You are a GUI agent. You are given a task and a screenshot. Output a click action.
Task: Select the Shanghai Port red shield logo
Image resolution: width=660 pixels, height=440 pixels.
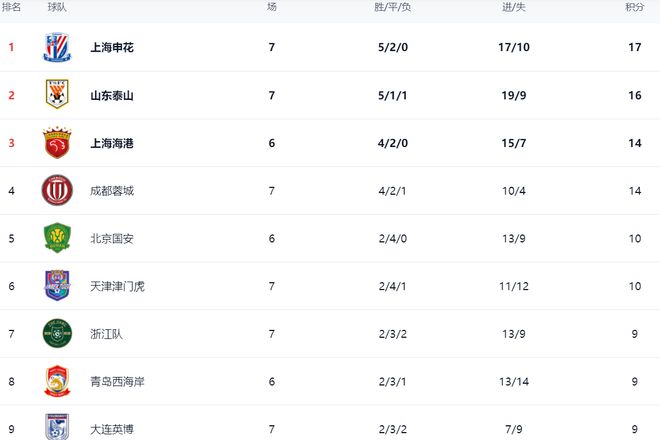coord(57,142)
